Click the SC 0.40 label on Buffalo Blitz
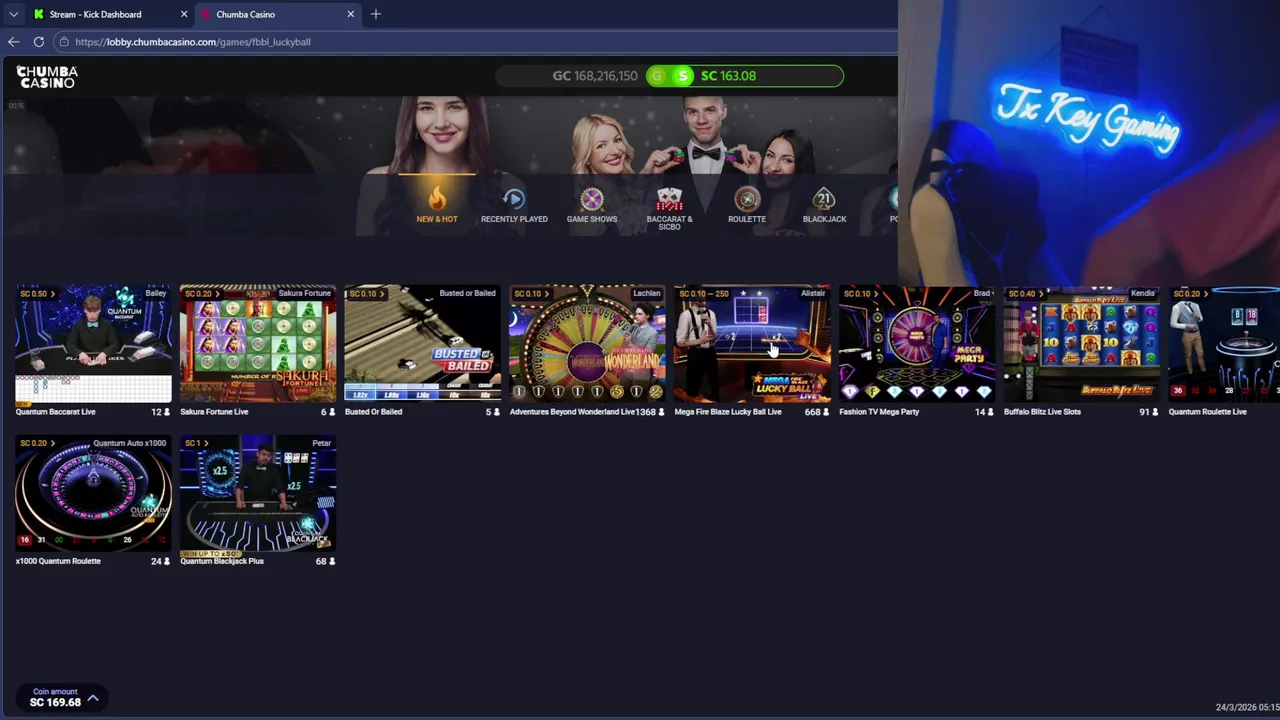Image resolution: width=1280 pixels, height=720 pixels. coord(1025,294)
